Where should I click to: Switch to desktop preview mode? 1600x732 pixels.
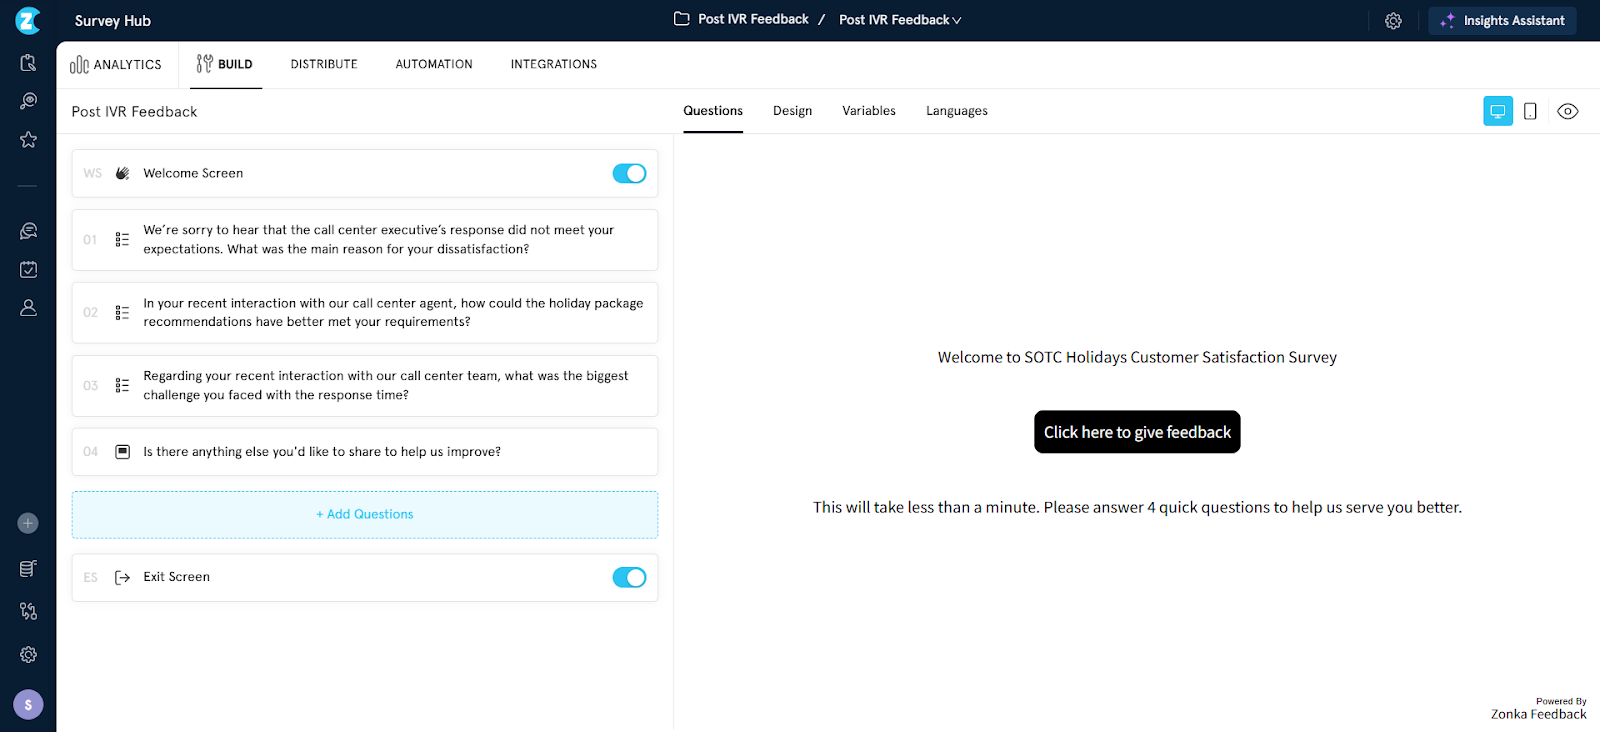(1498, 111)
